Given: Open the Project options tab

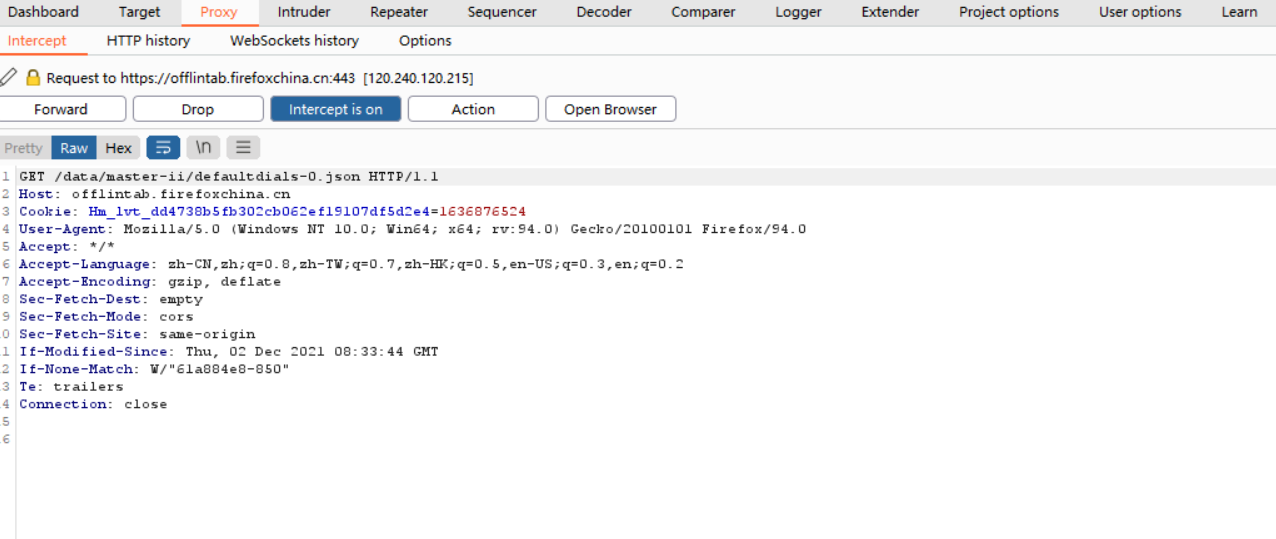Looking at the screenshot, I should [x=1009, y=12].
